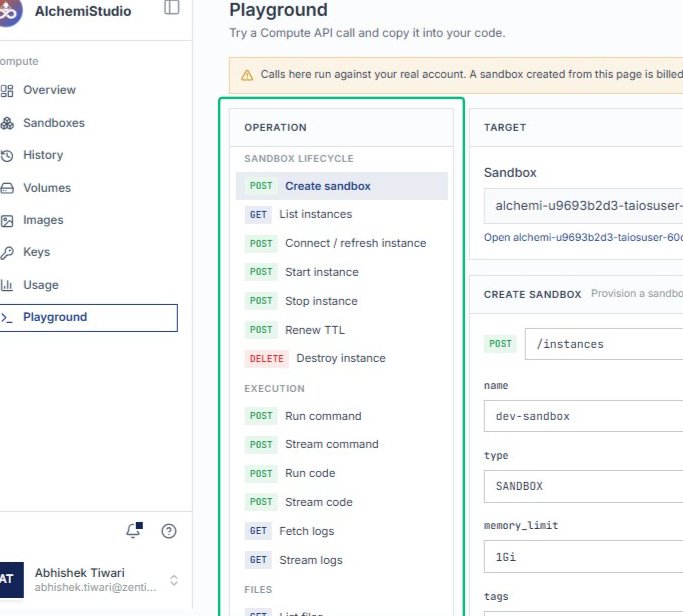683x616 pixels.
Task: Click the Playground page title
Action: coord(278,10)
